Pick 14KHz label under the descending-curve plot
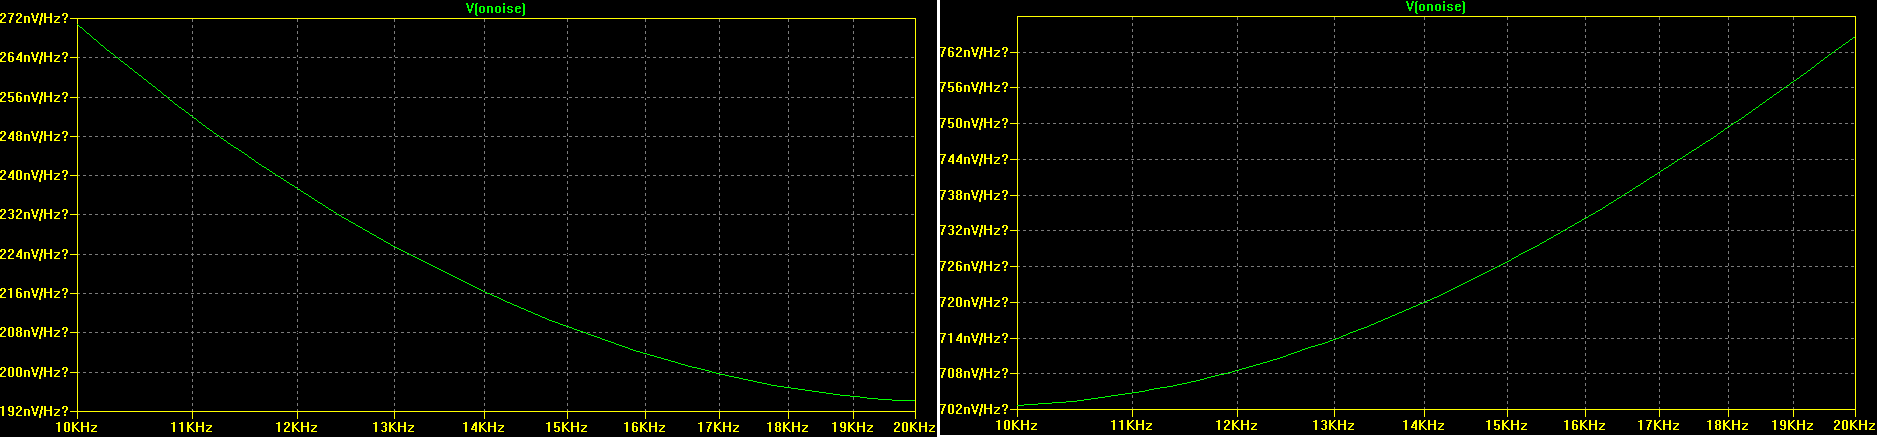 (x=484, y=428)
